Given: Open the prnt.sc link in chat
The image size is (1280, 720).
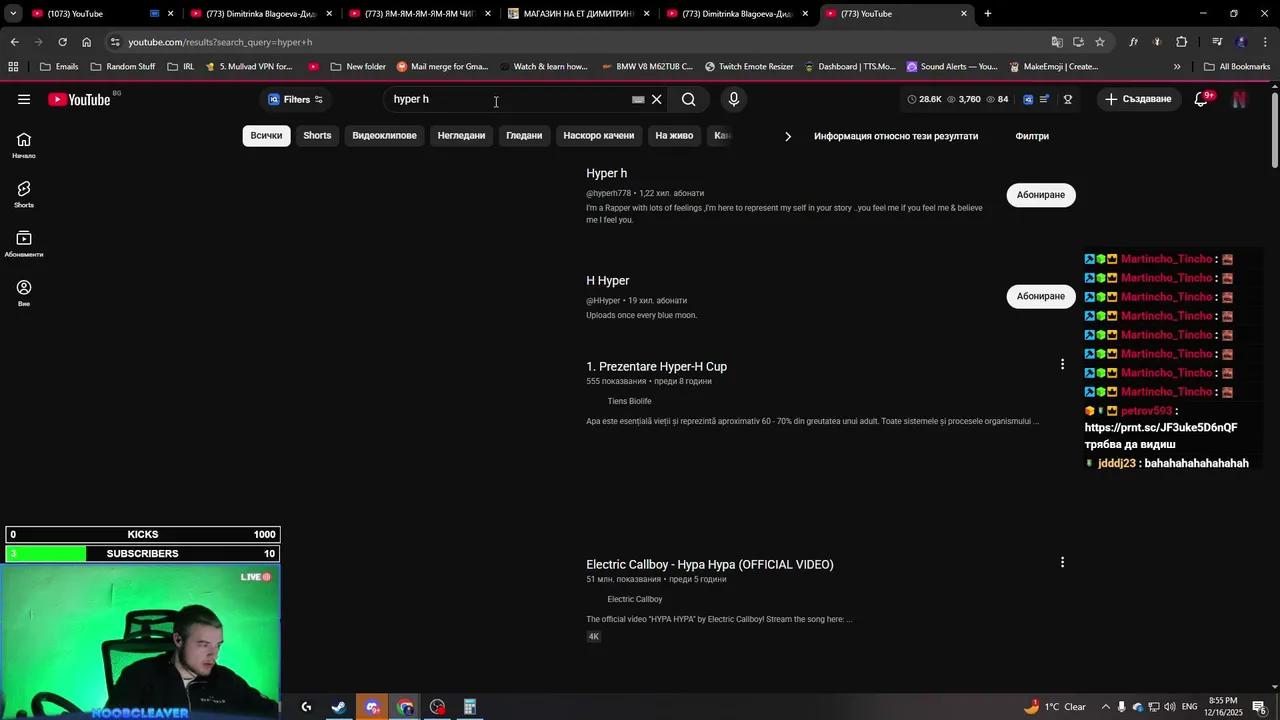Looking at the screenshot, I should click(x=1161, y=427).
